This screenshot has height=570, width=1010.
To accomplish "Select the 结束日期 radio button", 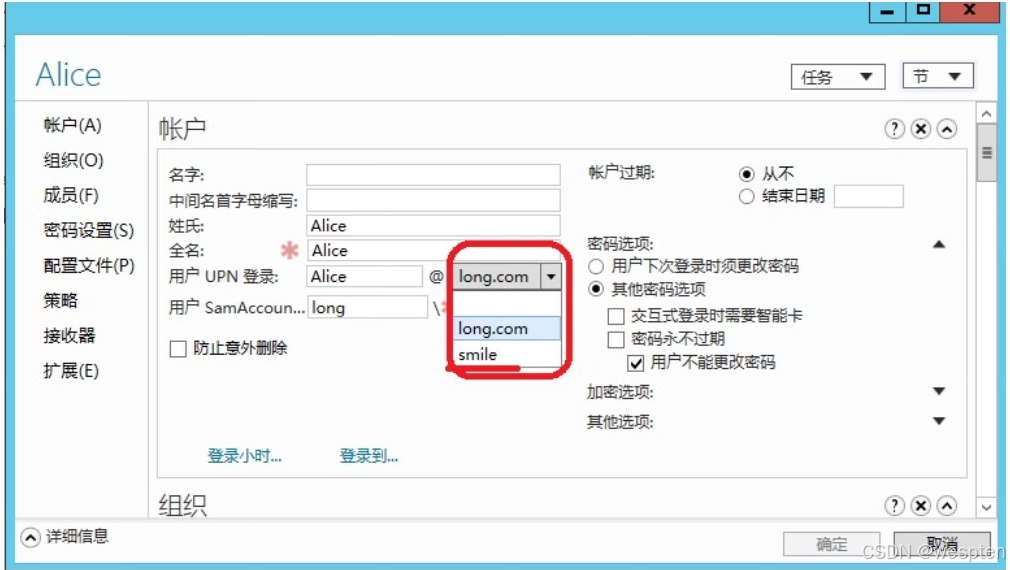I will (747, 196).
